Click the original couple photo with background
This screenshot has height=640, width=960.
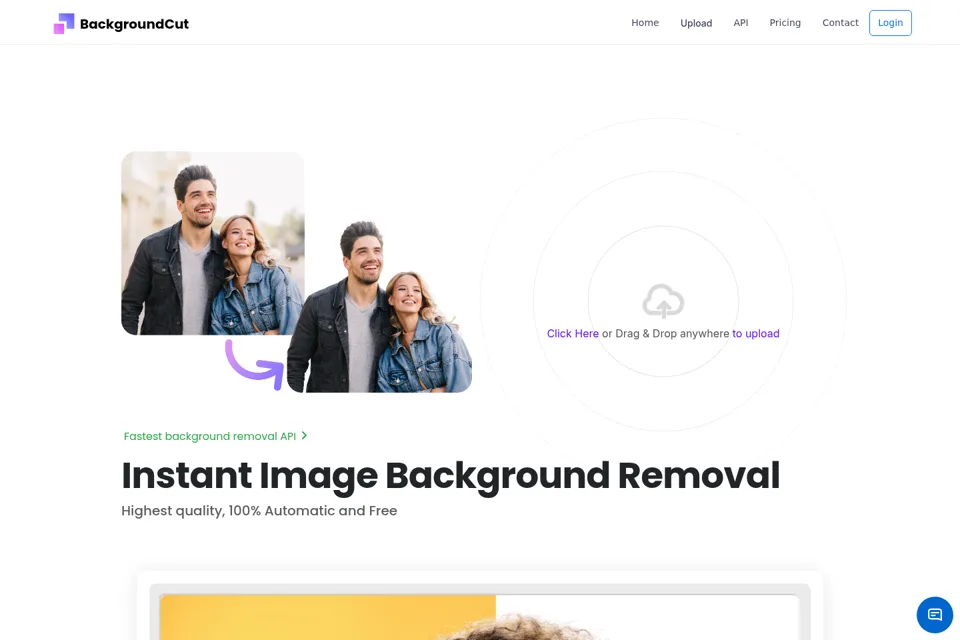(212, 243)
